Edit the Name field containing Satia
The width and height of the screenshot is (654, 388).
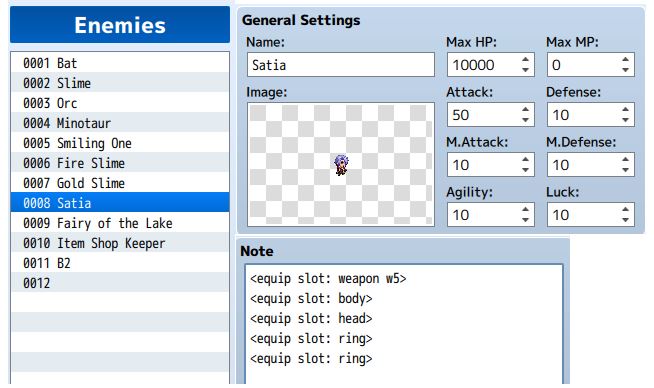pyautogui.click(x=341, y=65)
